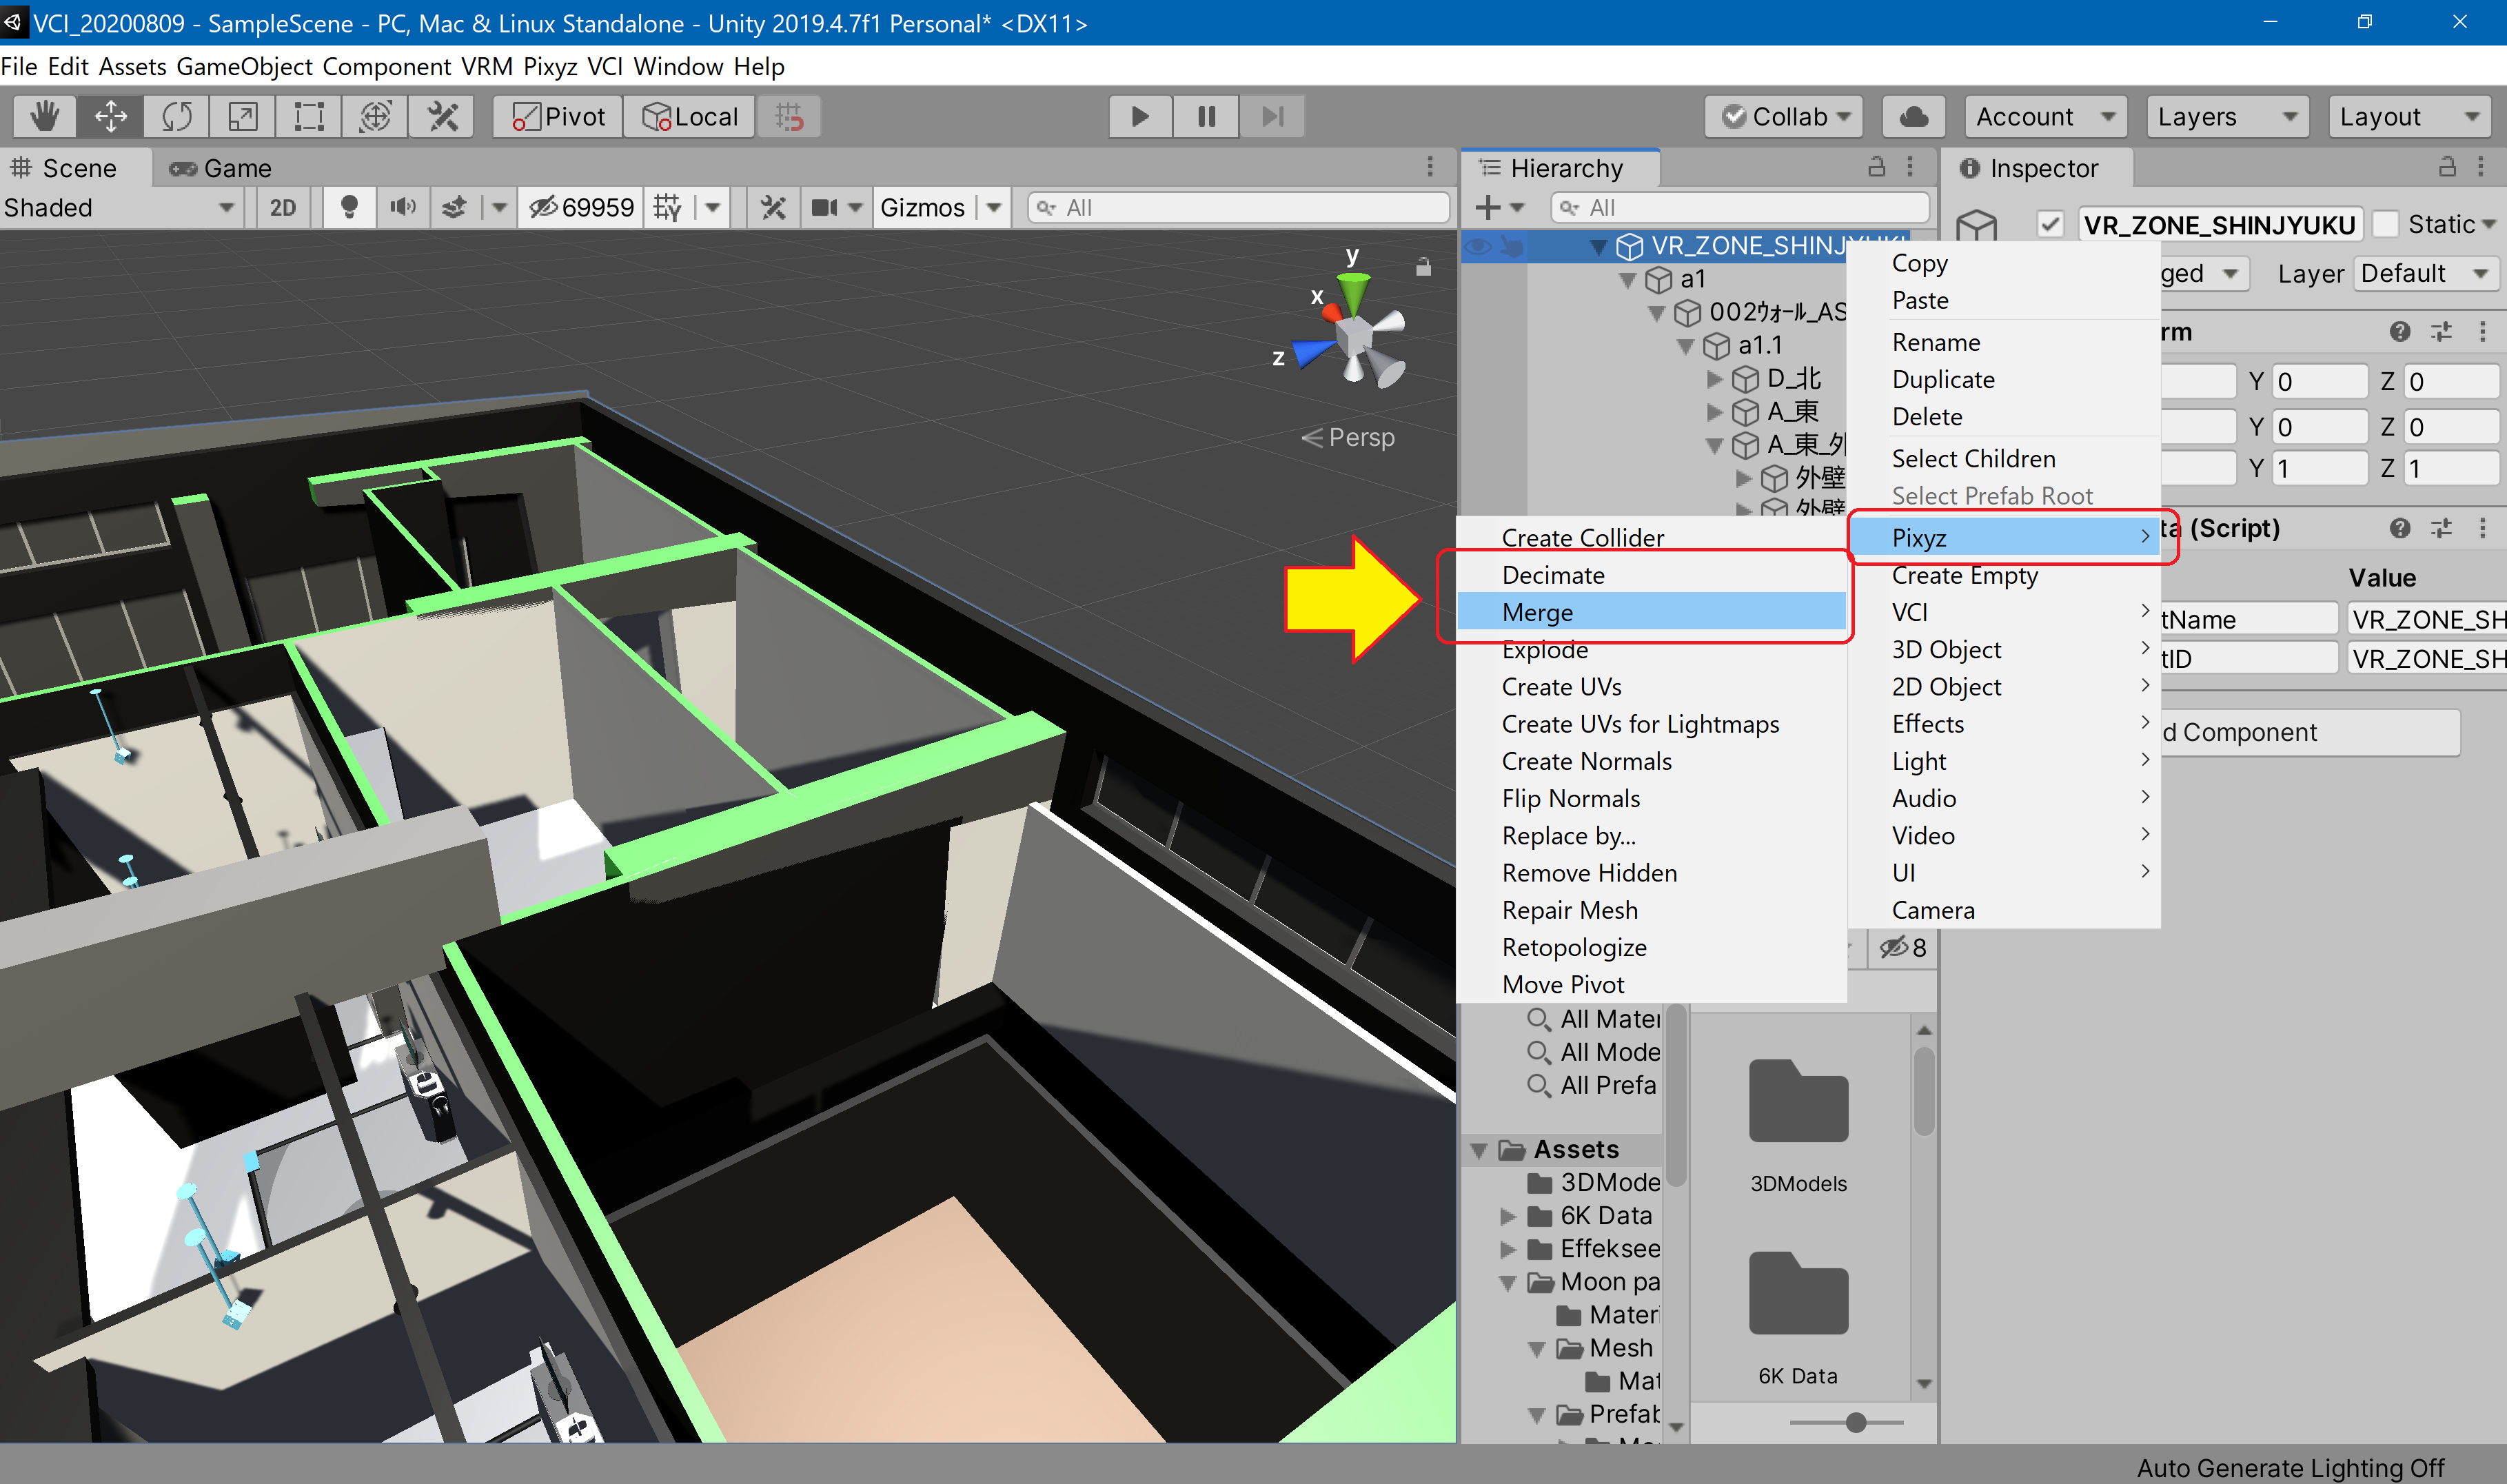Open cloud services panel

pos(1913,117)
